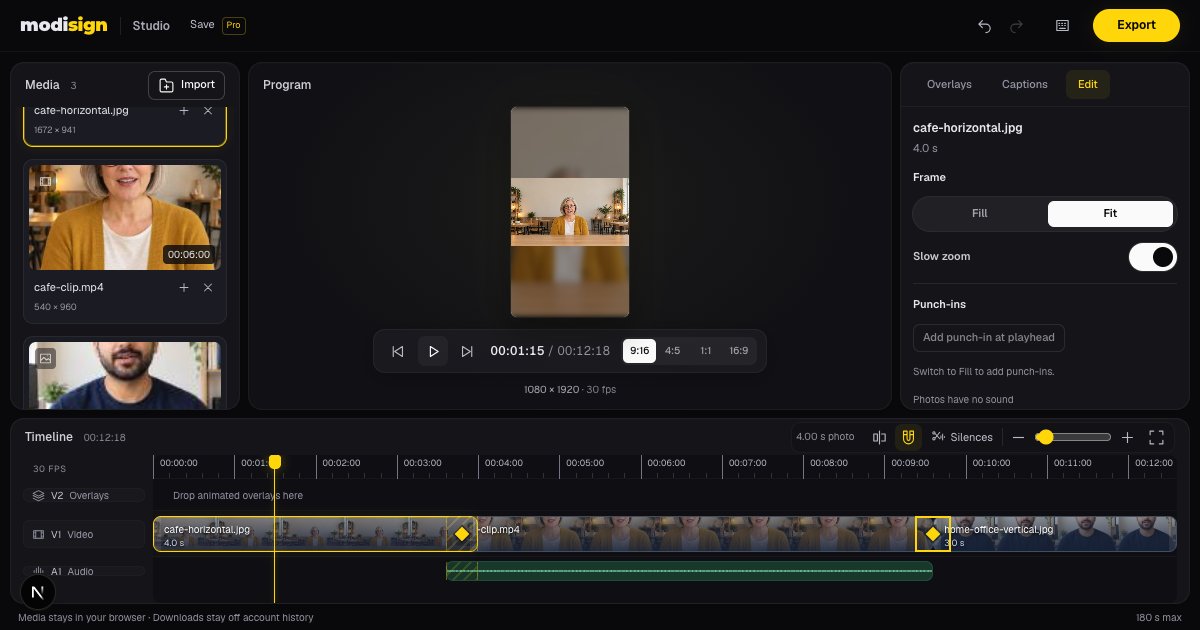The image size is (1200, 630).
Task: Click the film icon beside V1
Action: point(38,535)
